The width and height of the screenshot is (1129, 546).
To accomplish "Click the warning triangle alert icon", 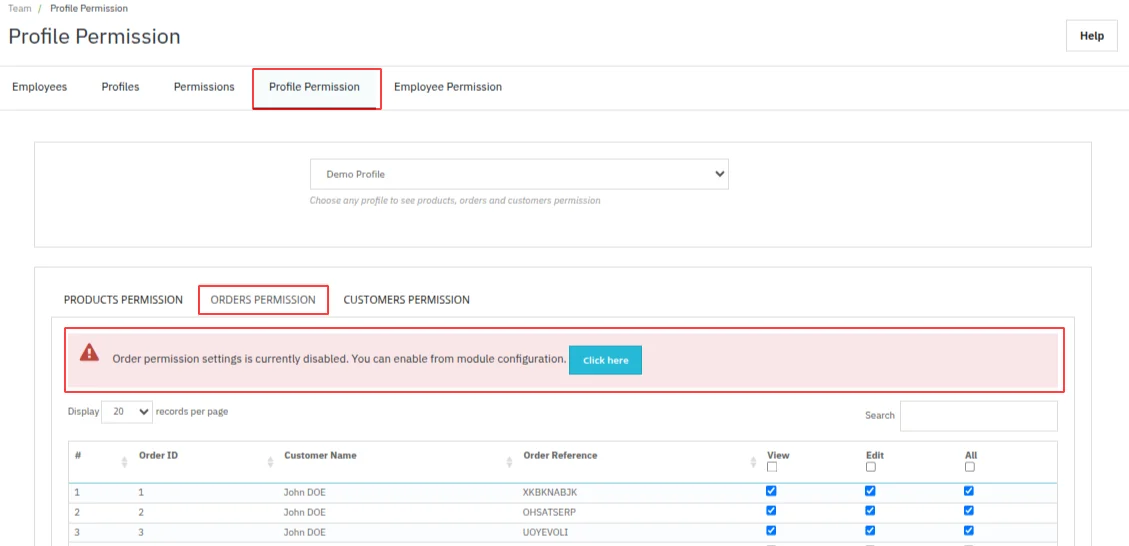I will [90, 353].
